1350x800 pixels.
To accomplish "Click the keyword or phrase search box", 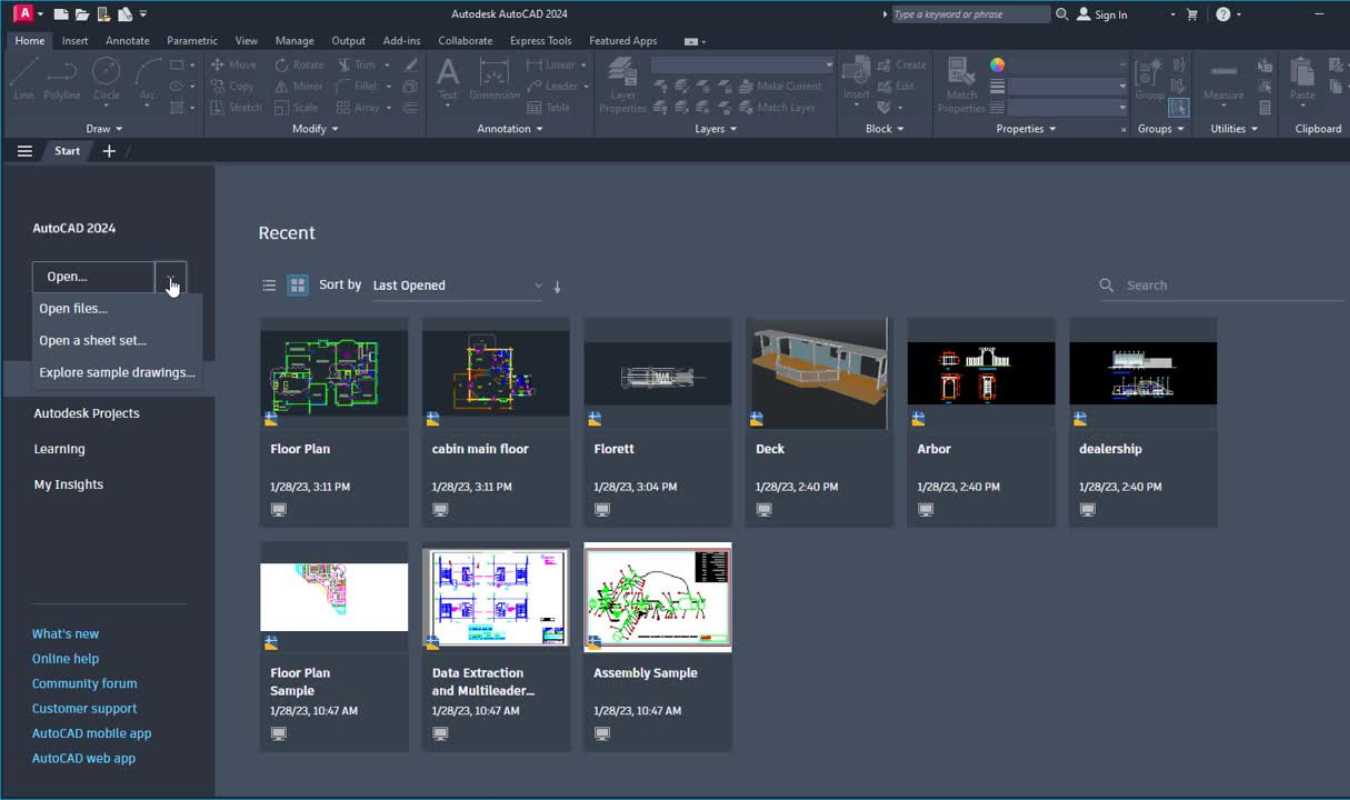I will [969, 14].
